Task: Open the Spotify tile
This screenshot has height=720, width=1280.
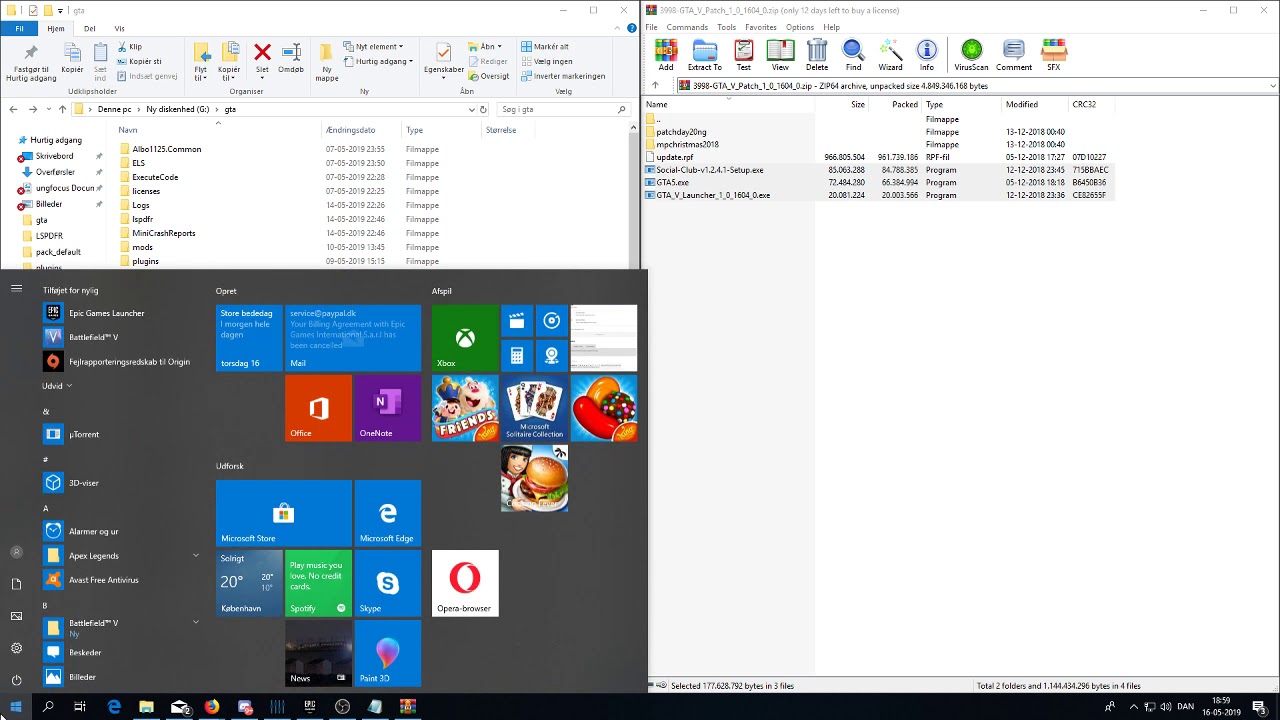Action: pos(318,583)
